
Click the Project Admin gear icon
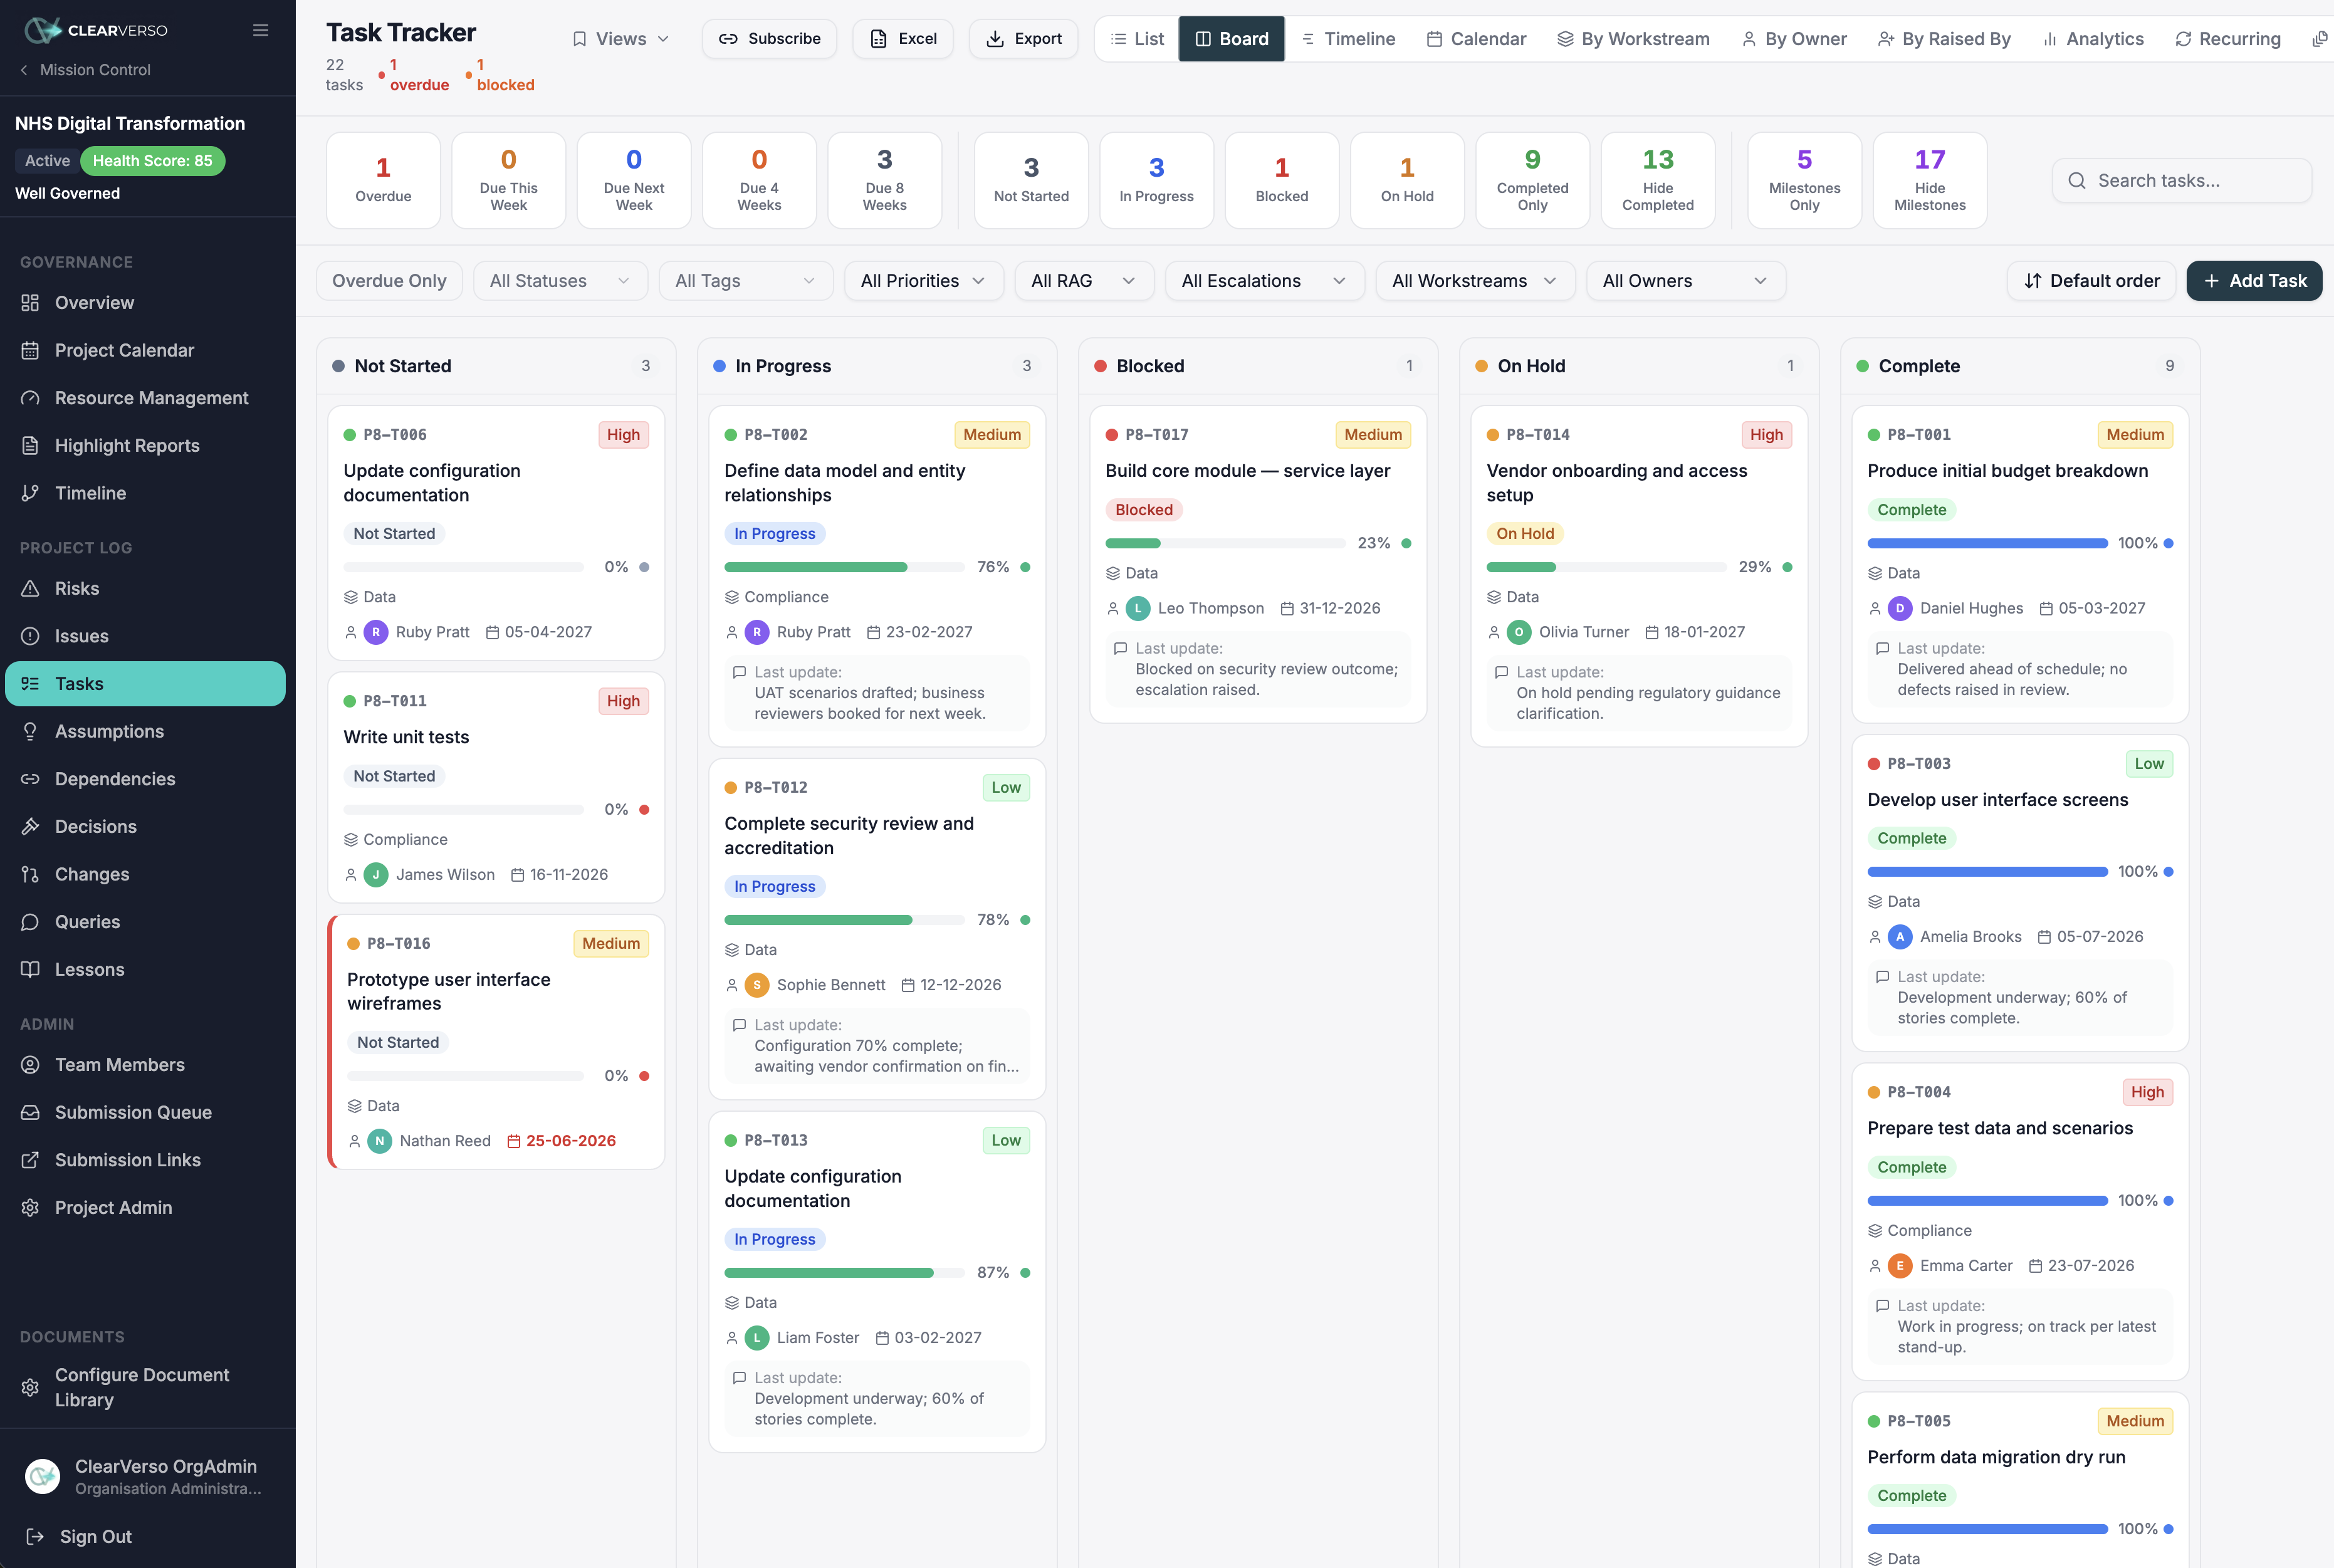pyautogui.click(x=30, y=1207)
